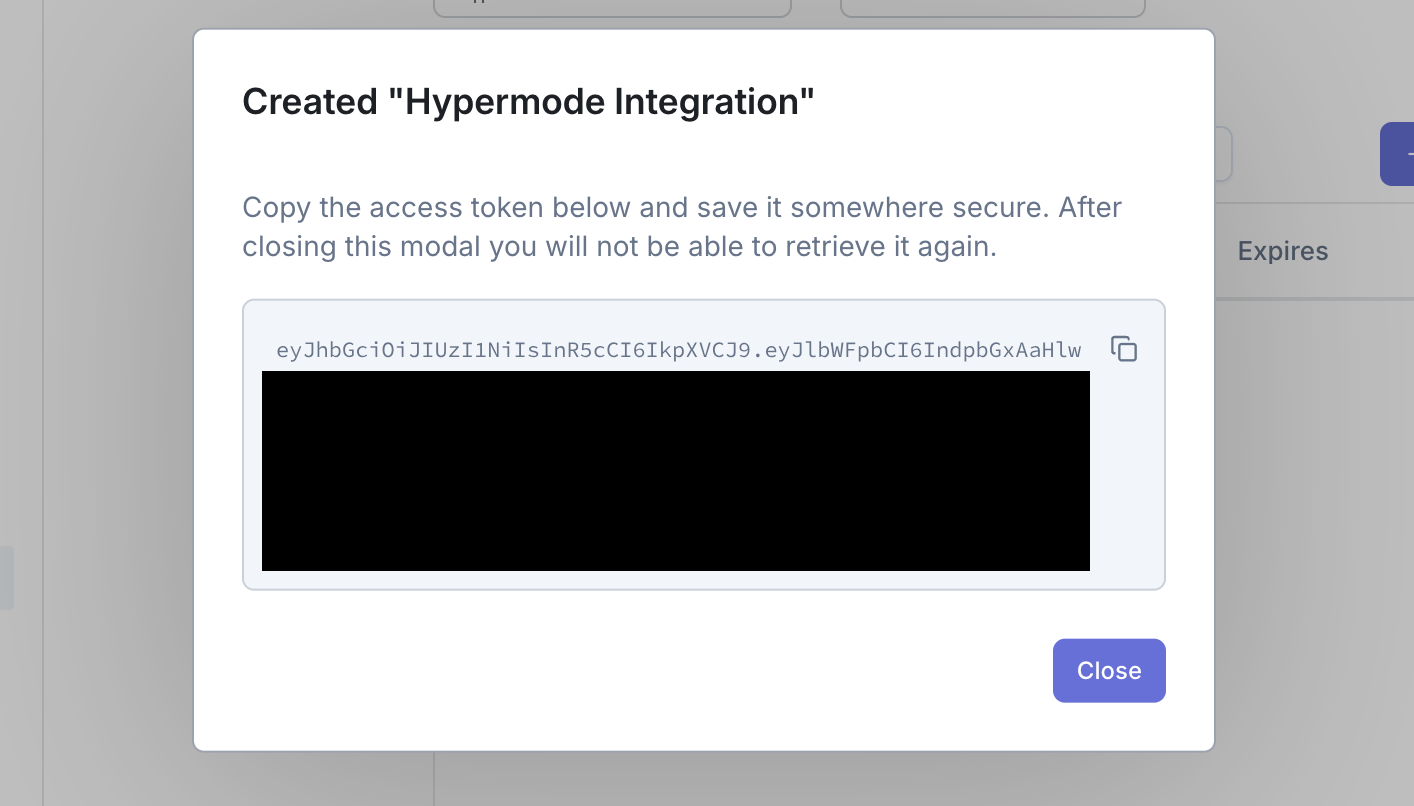Click the redacted black token area

tap(676, 471)
